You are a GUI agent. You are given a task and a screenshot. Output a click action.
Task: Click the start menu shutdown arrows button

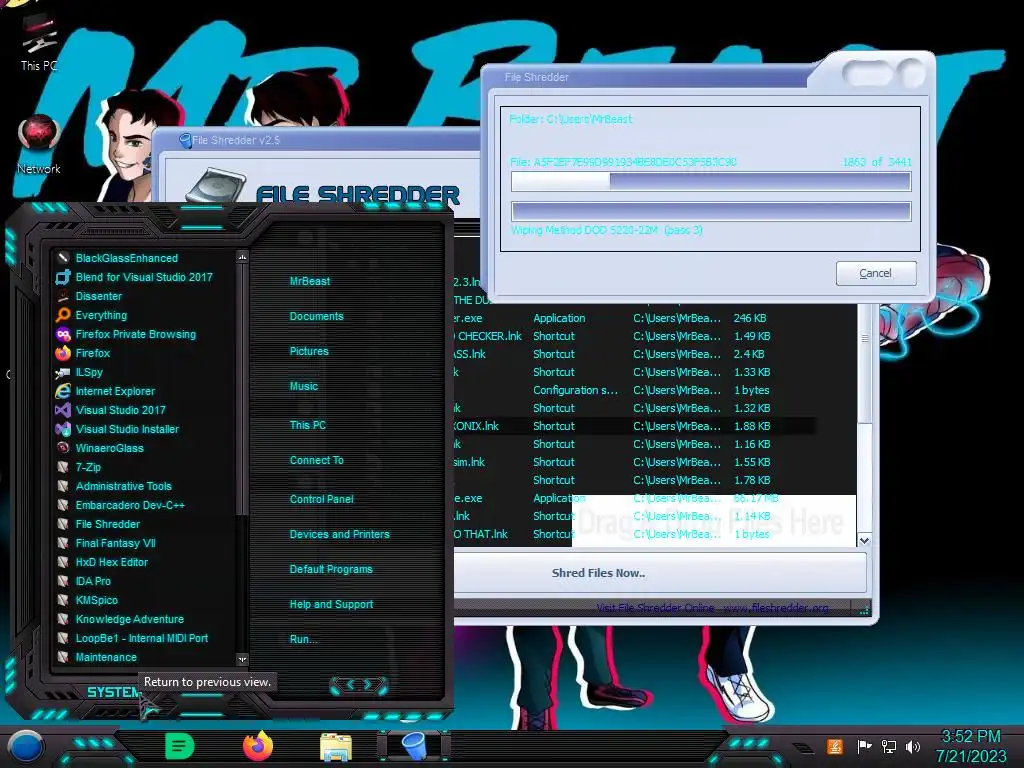(359, 685)
